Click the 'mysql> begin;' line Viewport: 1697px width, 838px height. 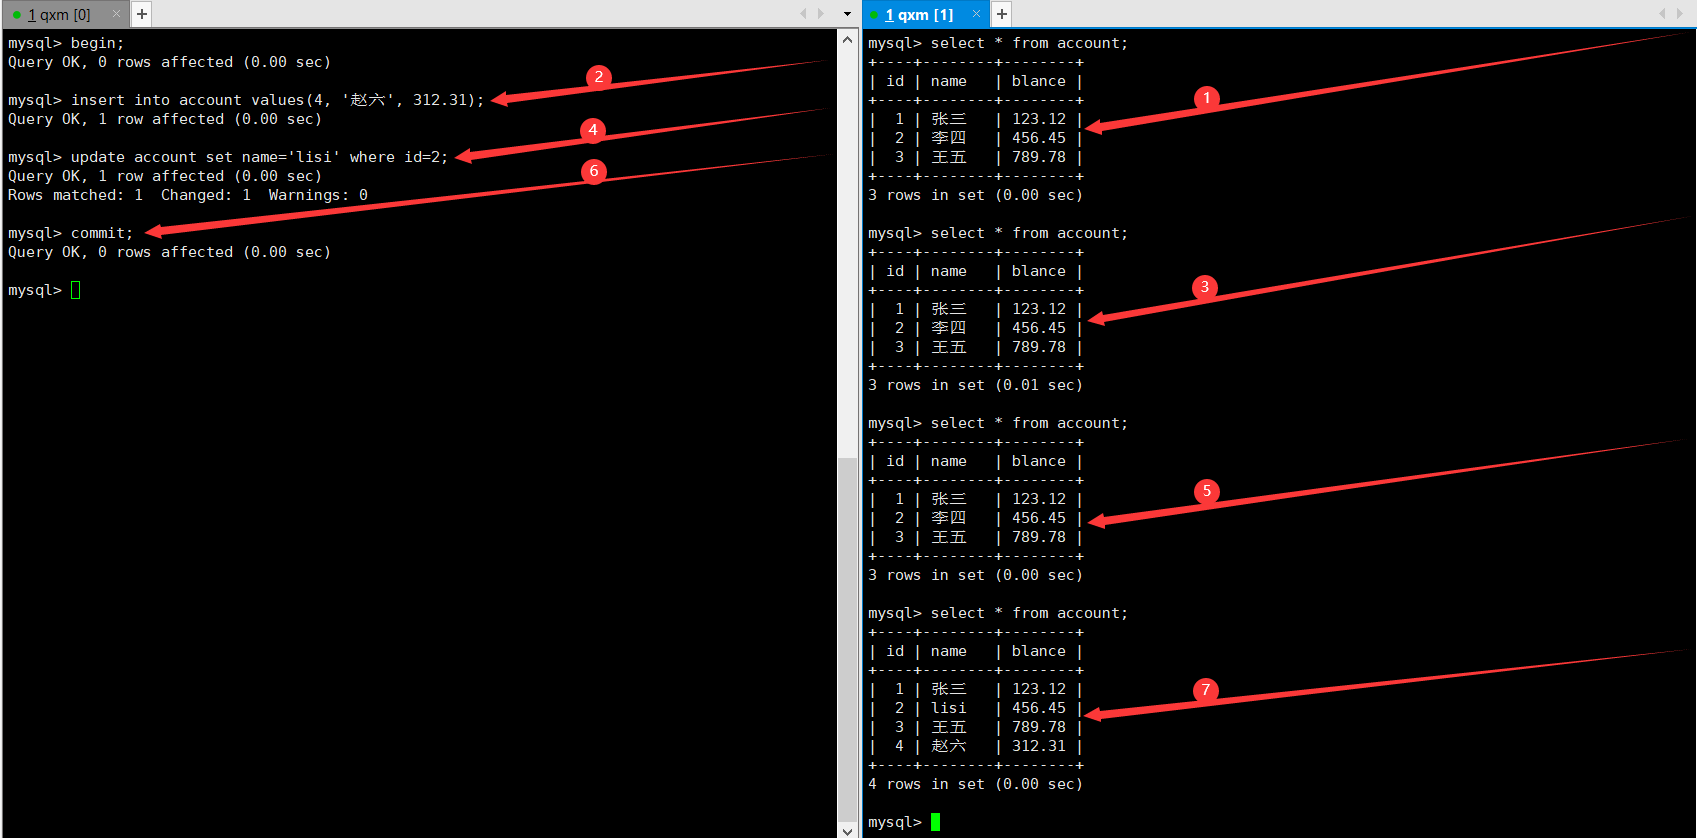pos(66,43)
